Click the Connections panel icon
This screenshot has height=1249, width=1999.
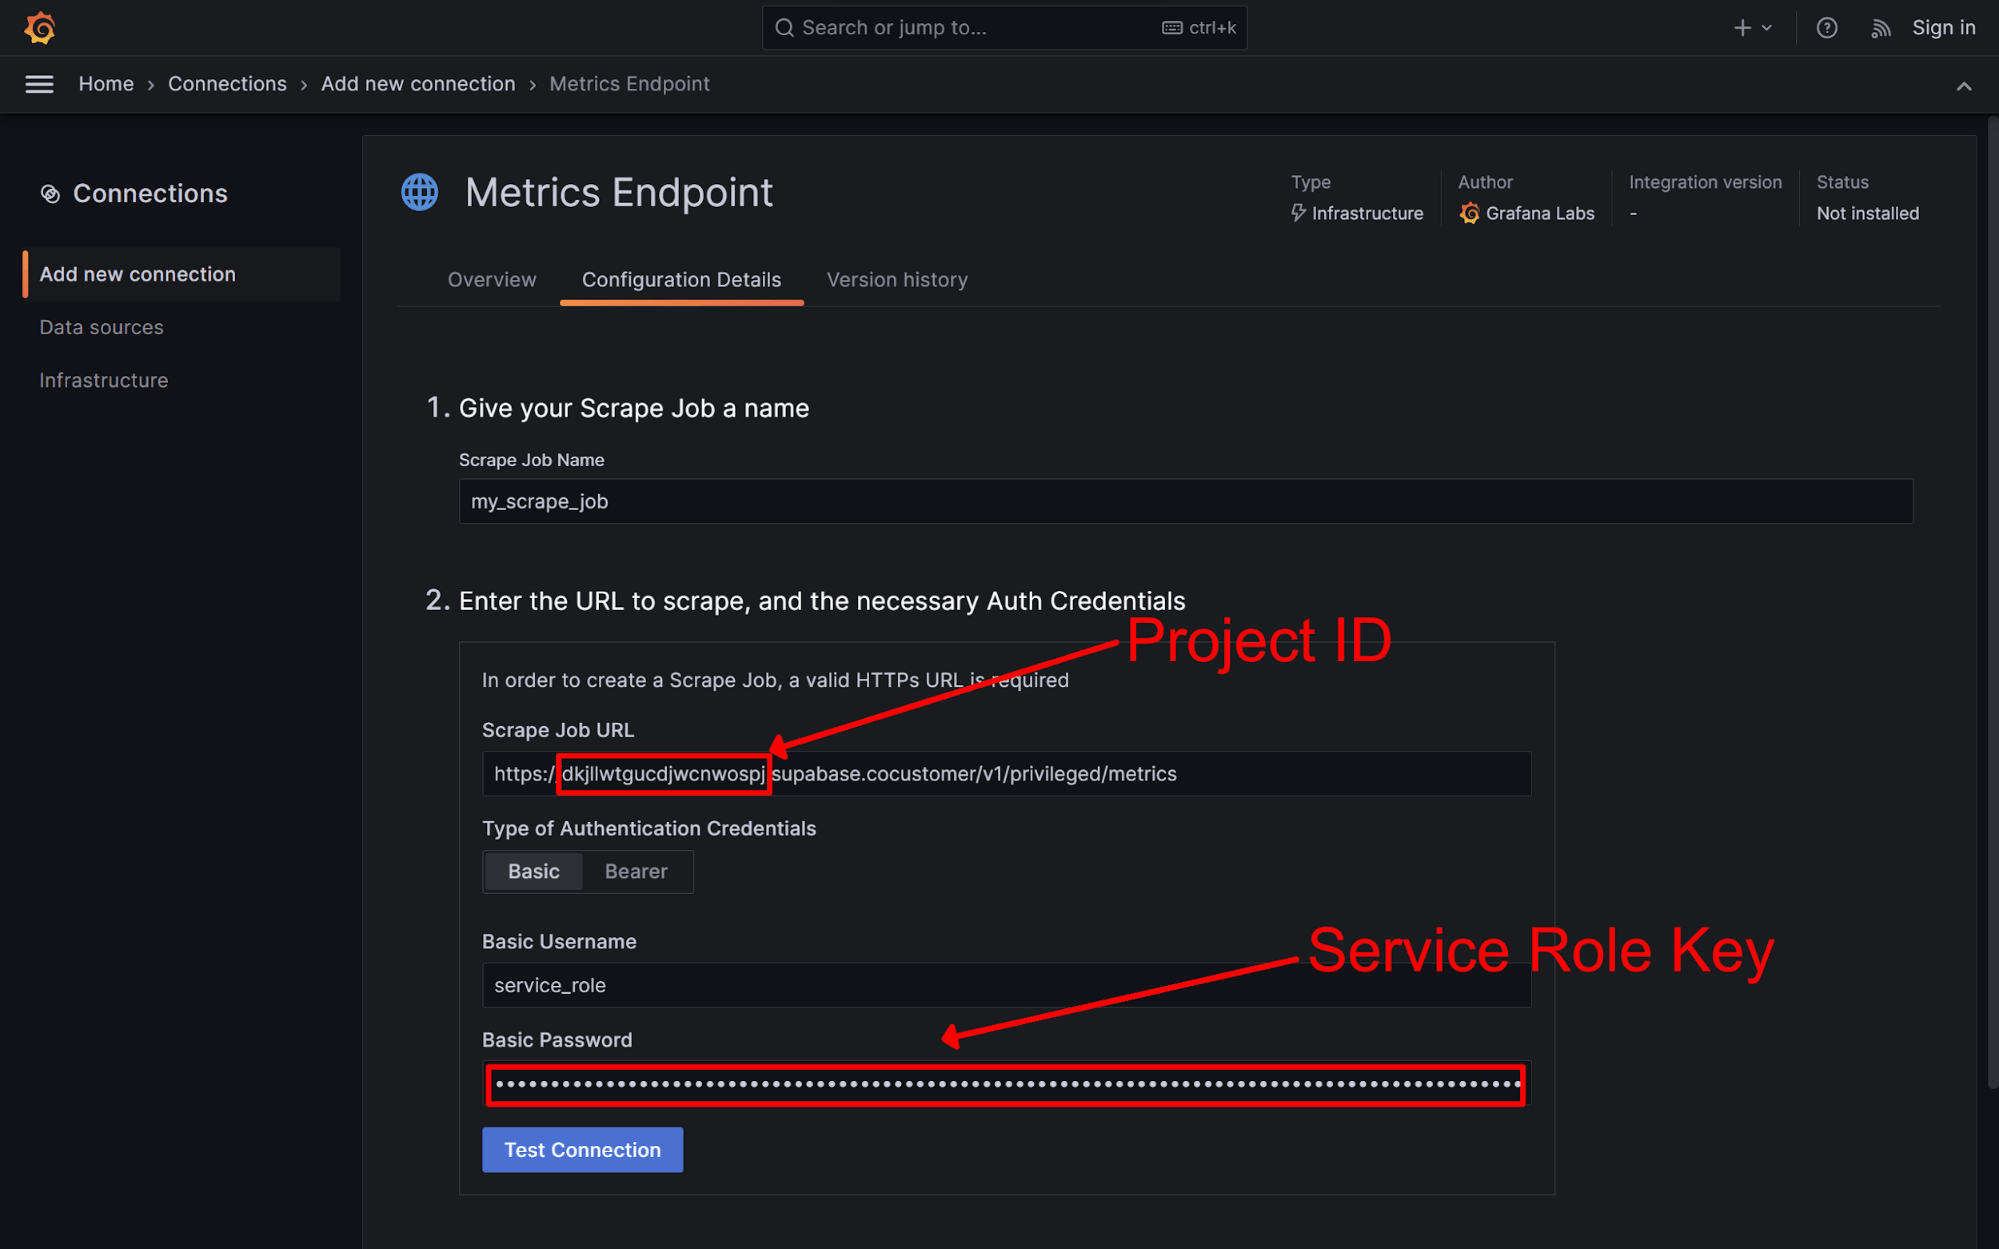pyautogui.click(x=50, y=193)
